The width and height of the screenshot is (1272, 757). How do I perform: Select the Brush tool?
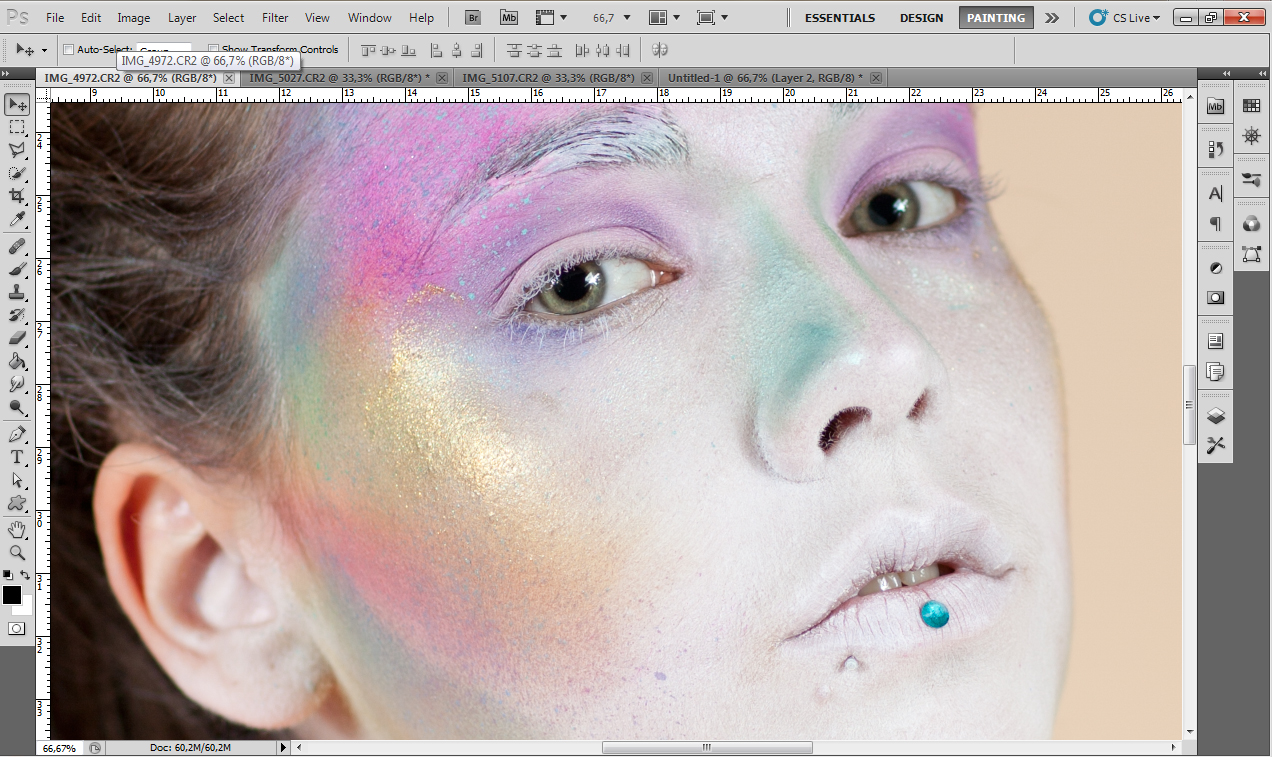pyautogui.click(x=17, y=269)
